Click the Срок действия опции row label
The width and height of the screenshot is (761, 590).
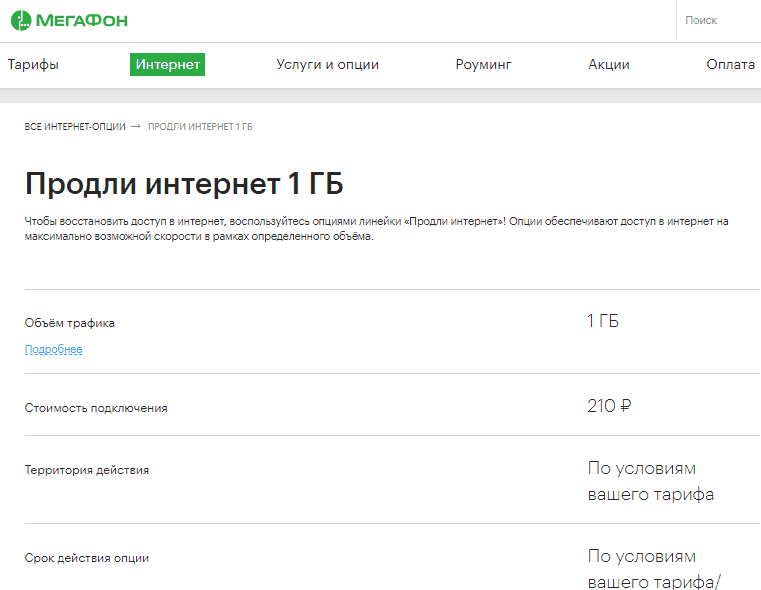(x=87, y=558)
